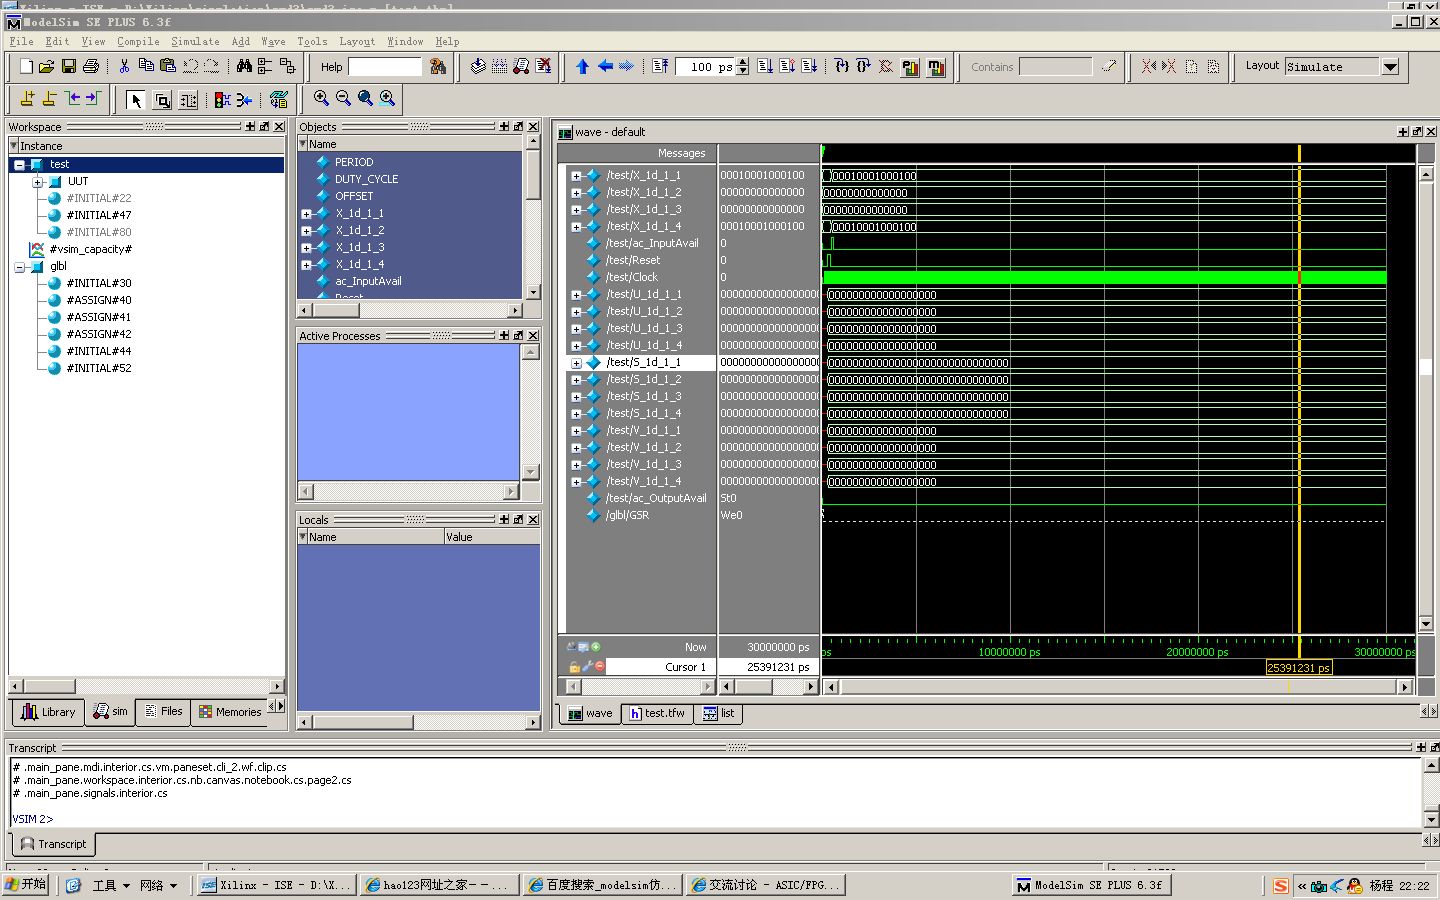Click the Windows Start button
The height and width of the screenshot is (900, 1440).
point(26,885)
